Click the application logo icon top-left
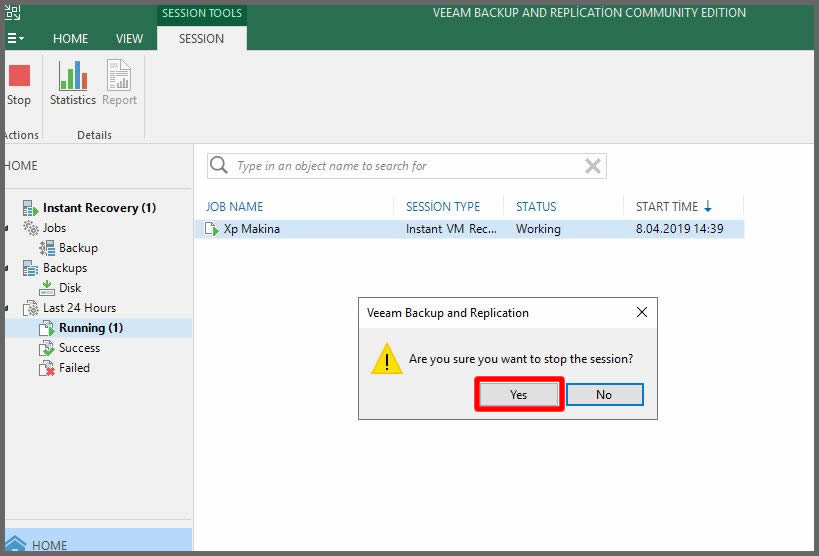Viewport: 819px width, 556px height. point(13,14)
